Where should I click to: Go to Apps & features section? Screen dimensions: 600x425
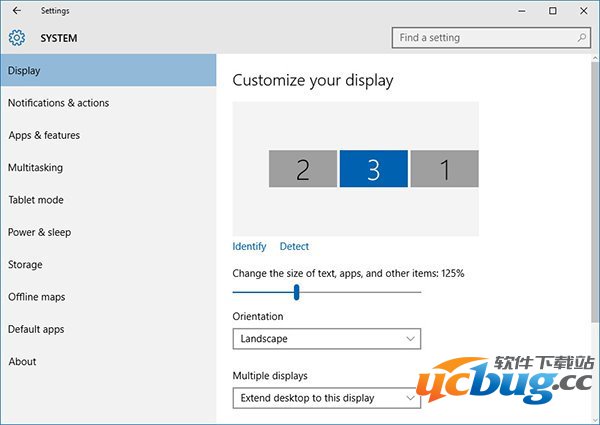pyautogui.click(x=44, y=135)
